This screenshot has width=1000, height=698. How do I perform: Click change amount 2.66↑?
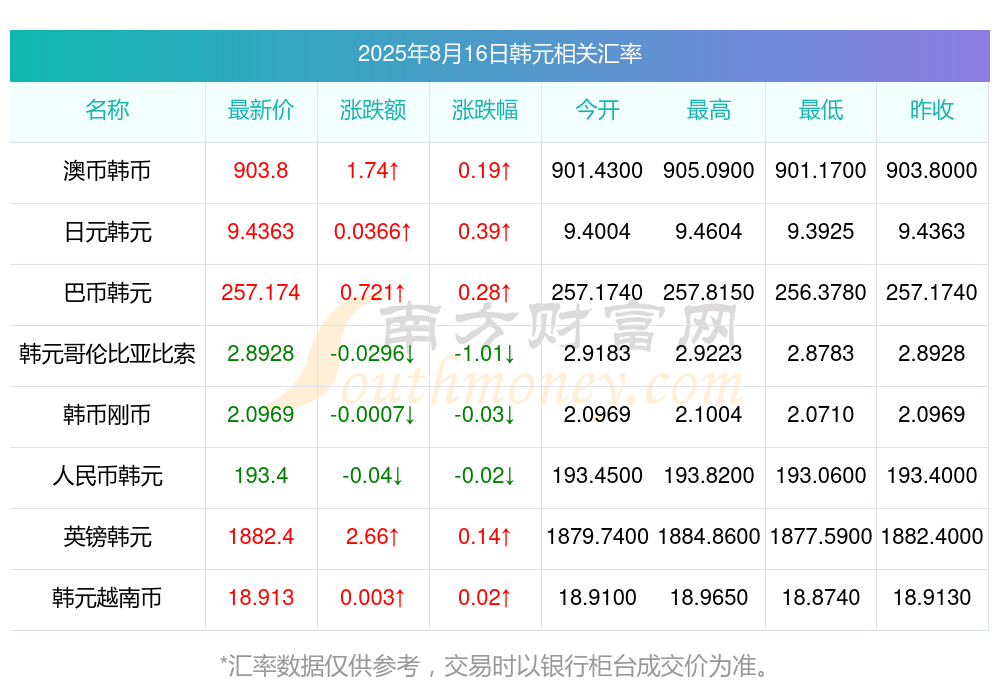[373, 536]
